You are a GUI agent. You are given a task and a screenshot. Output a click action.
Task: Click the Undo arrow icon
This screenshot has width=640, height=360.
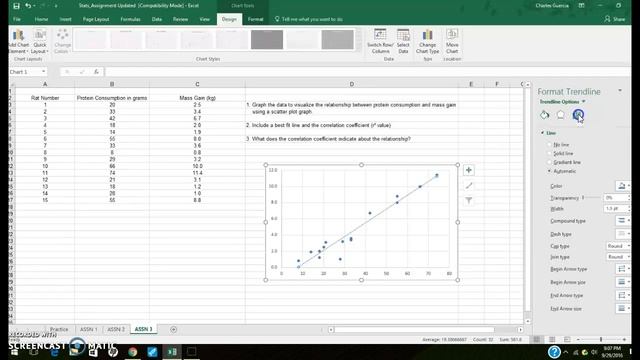tap(27, 6)
